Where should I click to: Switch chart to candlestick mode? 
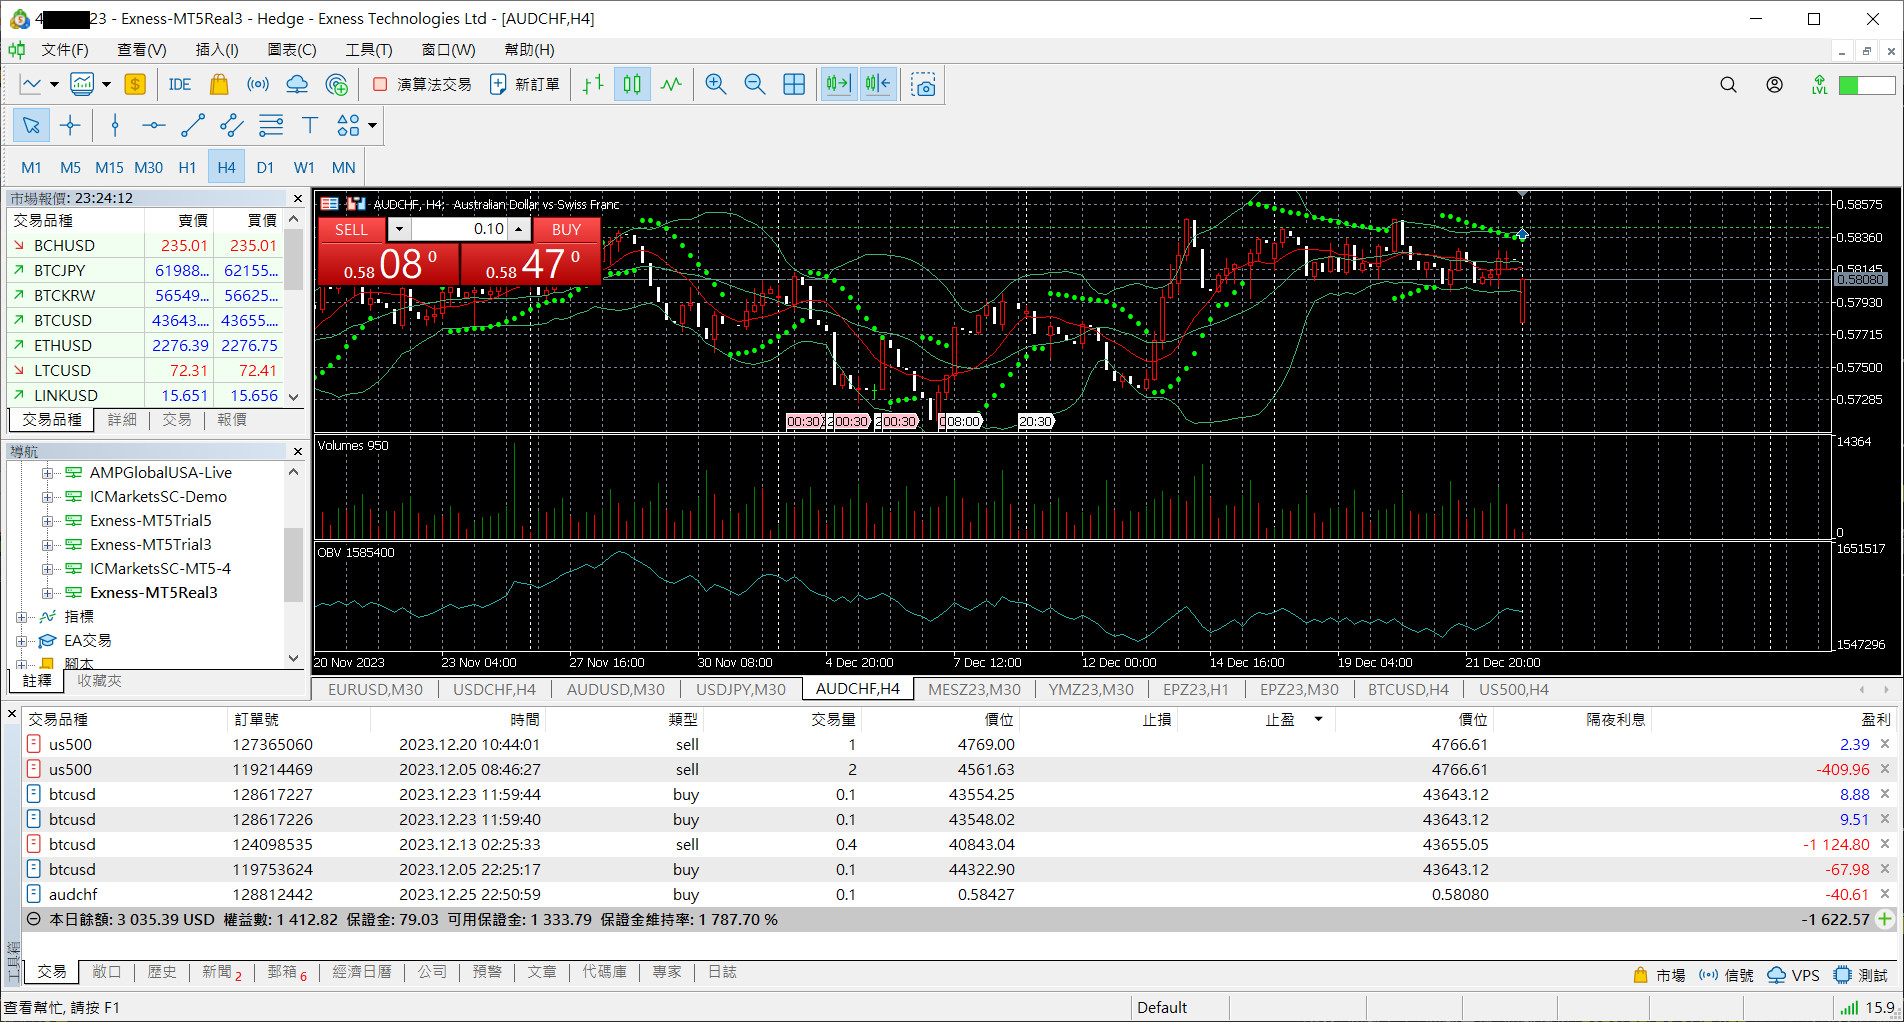[x=632, y=85]
